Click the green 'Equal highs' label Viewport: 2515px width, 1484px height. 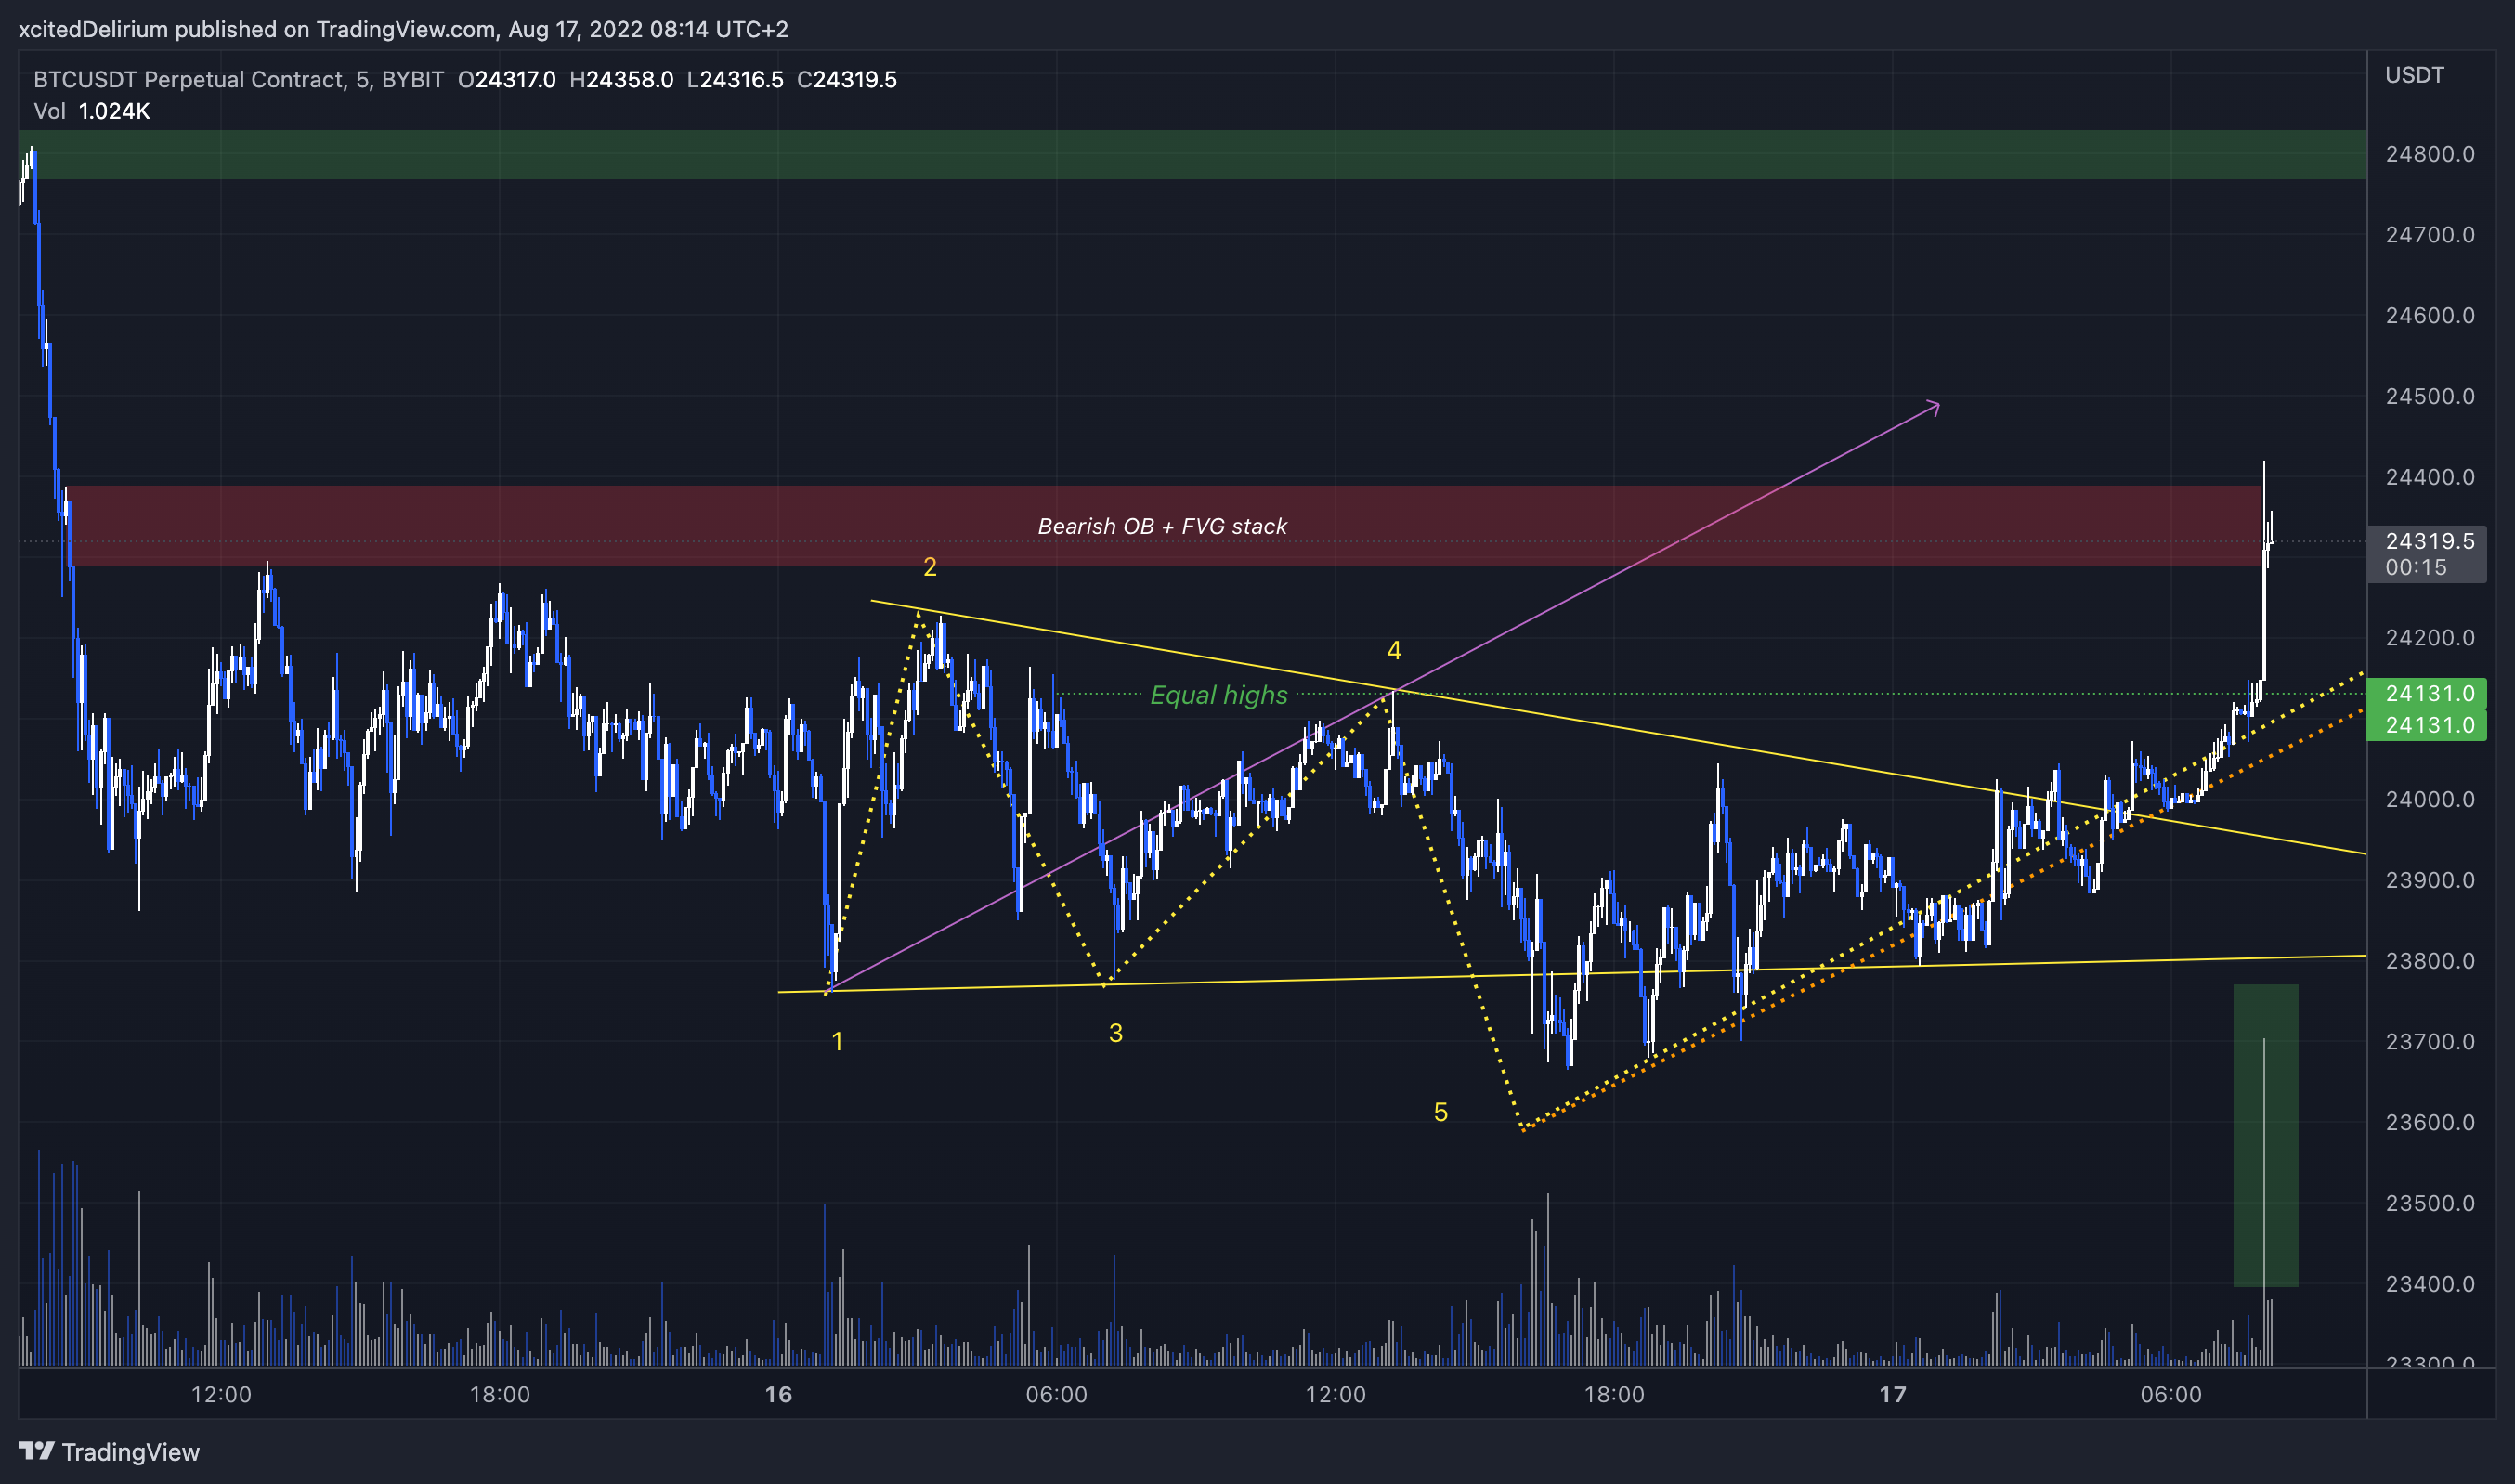(1219, 695)
